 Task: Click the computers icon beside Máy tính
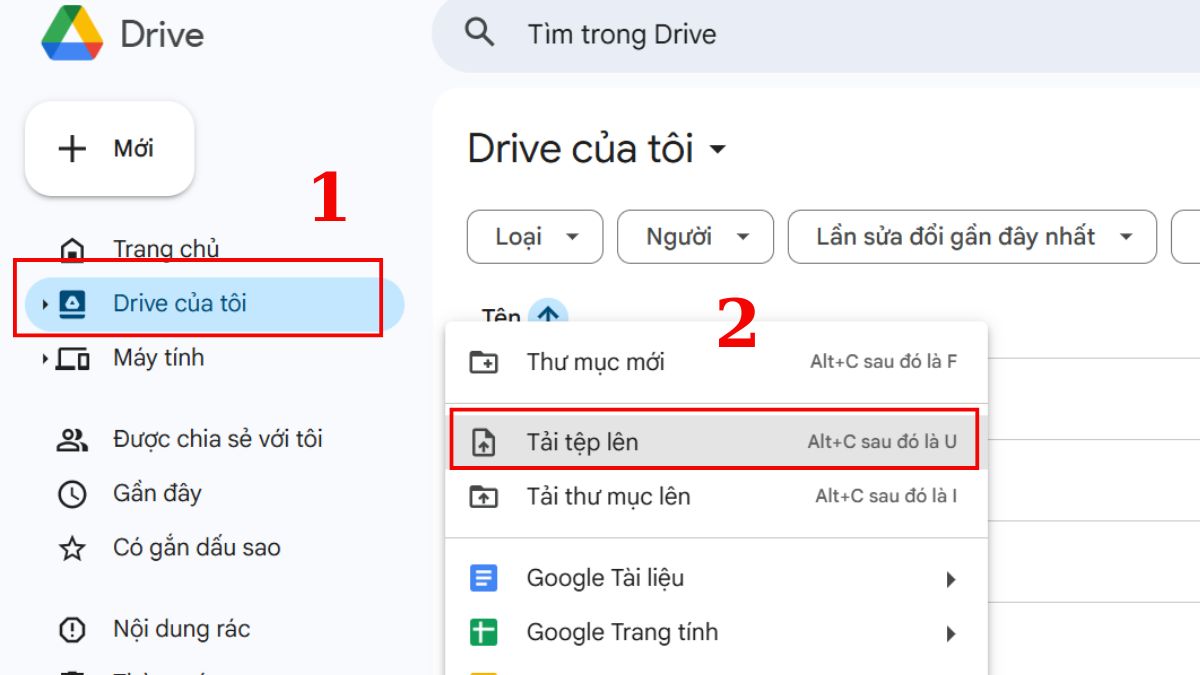pos(73,358)
